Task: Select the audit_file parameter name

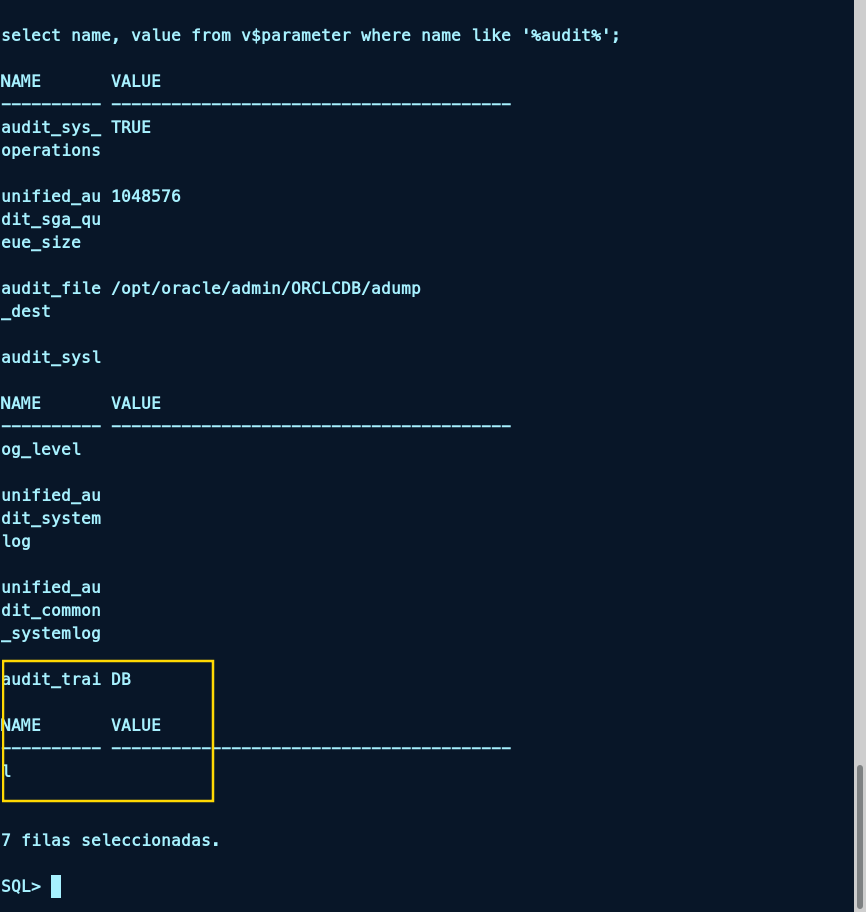Action: (x=51, y=288)
